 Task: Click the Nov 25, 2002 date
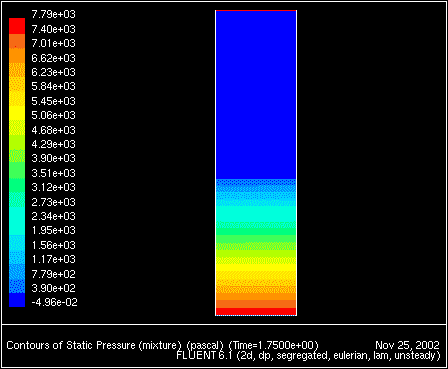click(407, 345)
